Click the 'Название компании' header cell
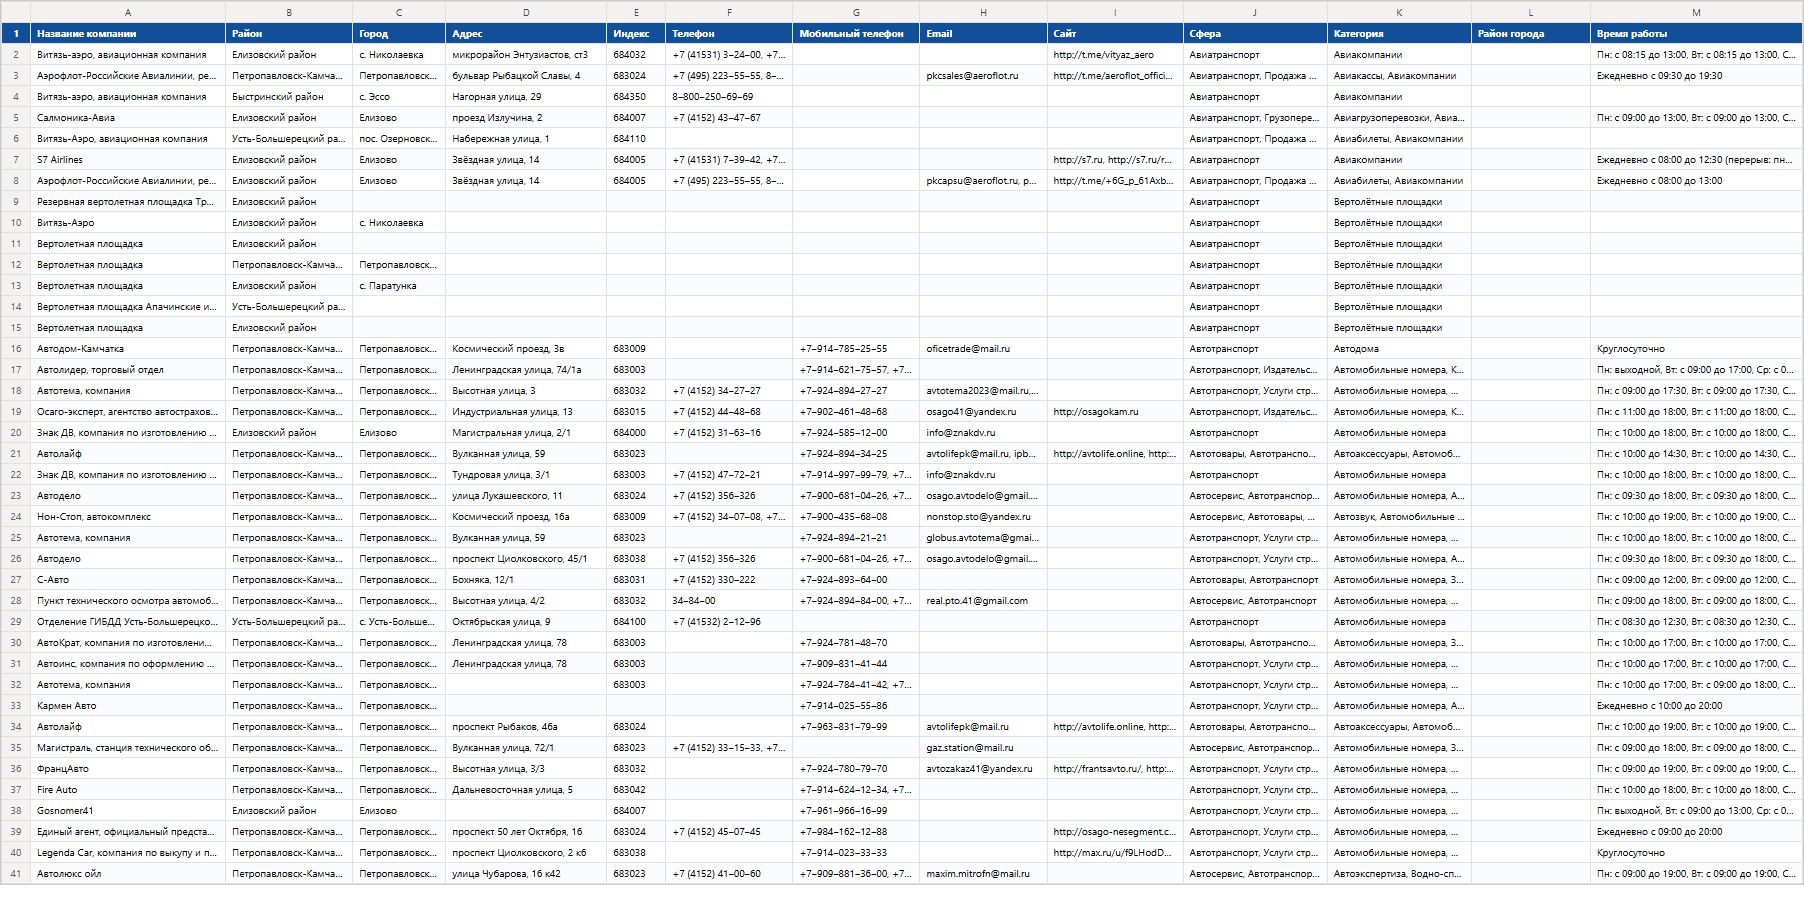The height and width of the screenshot is (902, 1804). [x=128, y=33]
